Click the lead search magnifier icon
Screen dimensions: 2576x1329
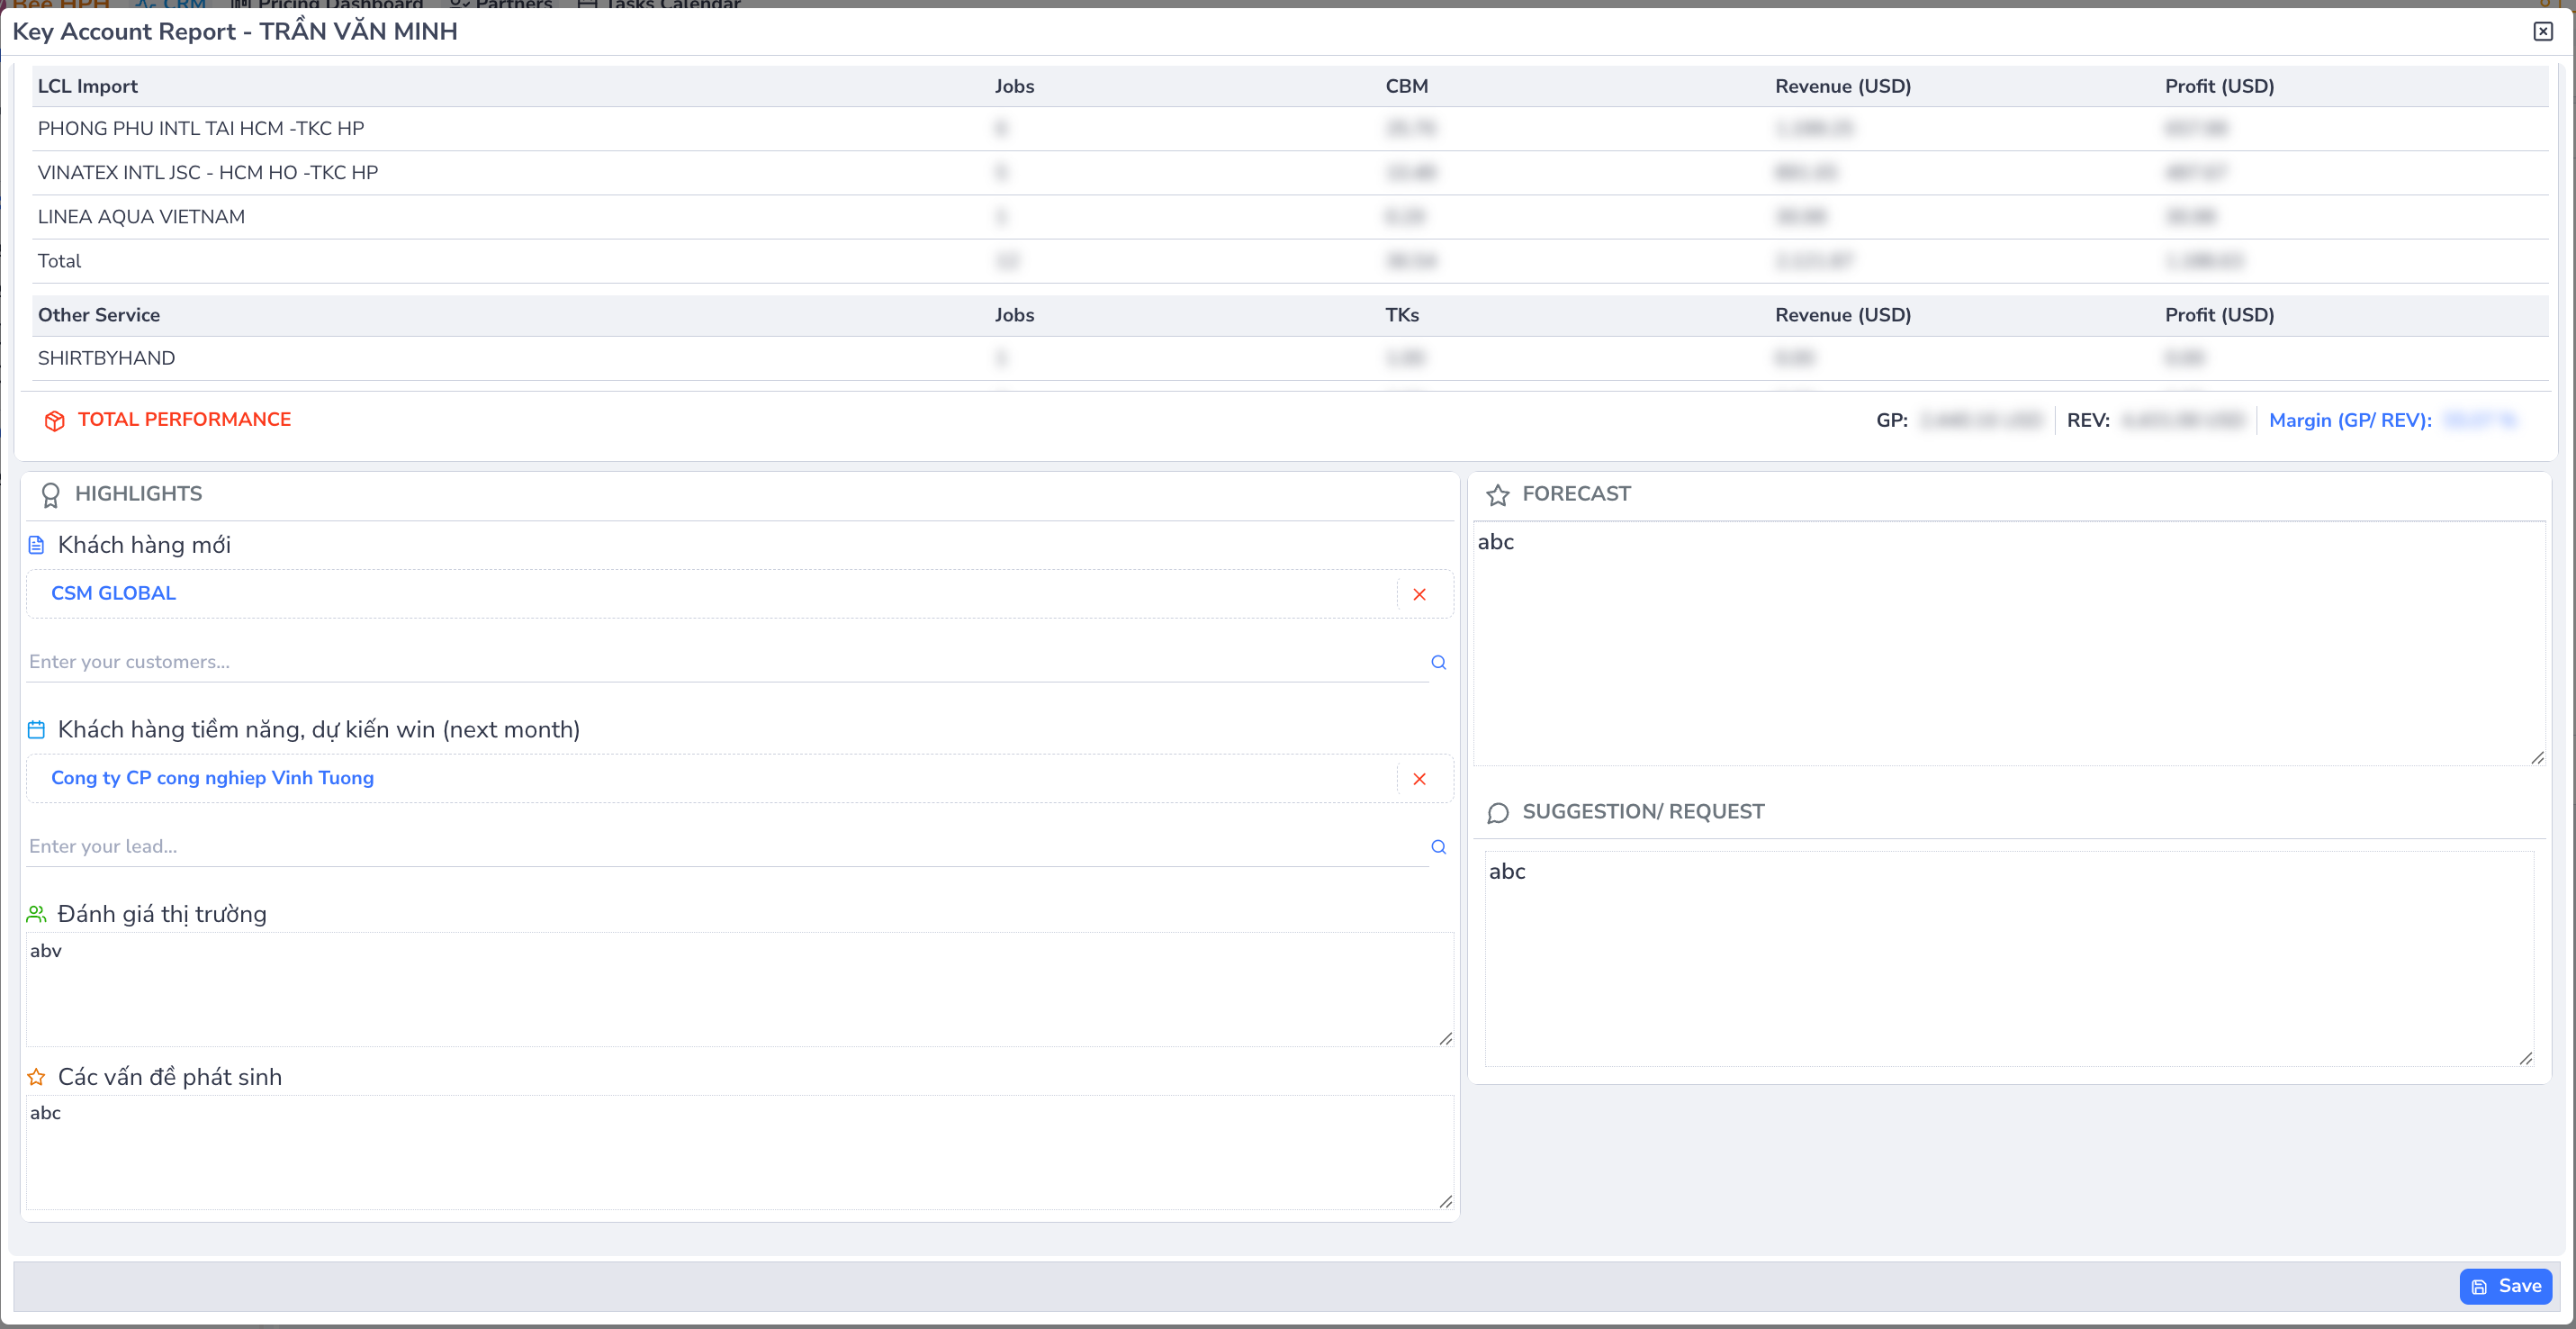tap(1438, 847)
